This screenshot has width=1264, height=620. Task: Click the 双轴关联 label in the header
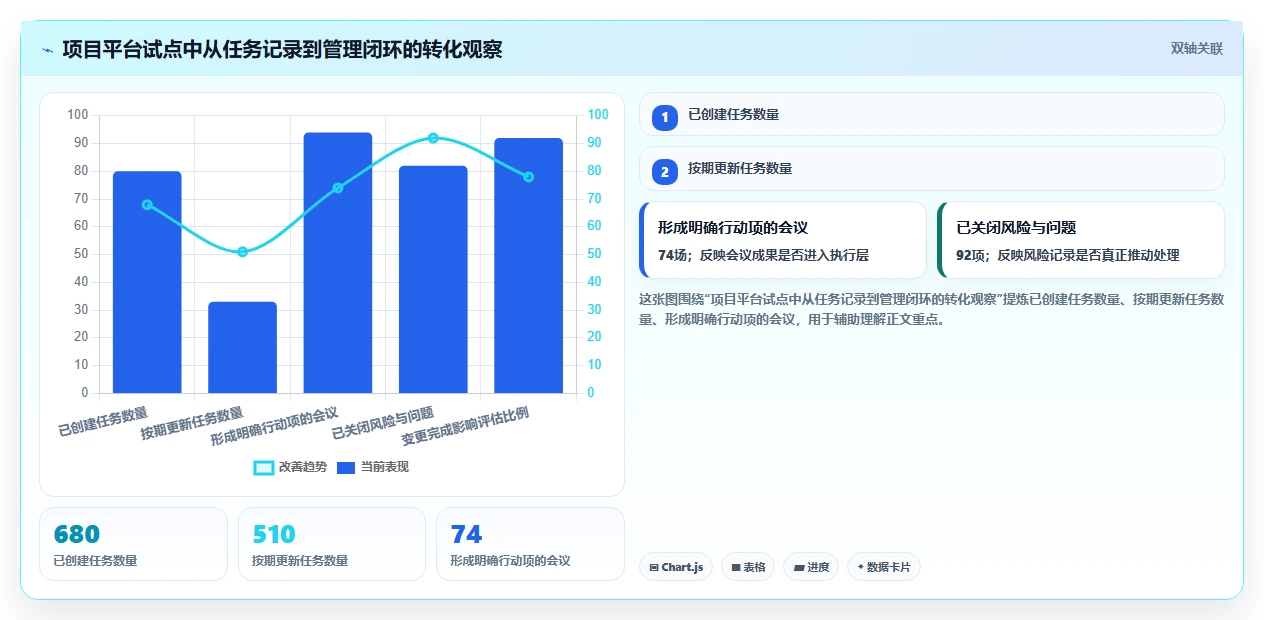pyautogui.click(x=1197, y=49)
